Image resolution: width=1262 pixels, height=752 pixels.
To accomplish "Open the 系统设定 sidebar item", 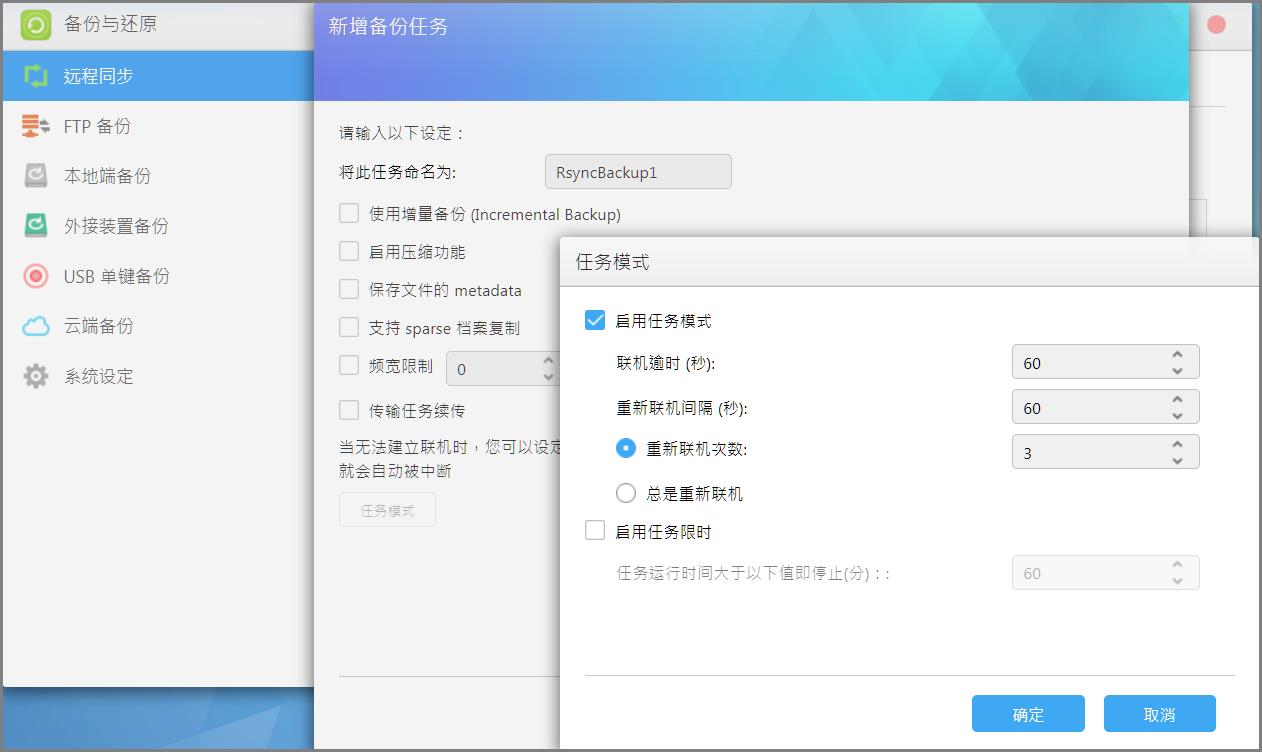I will 158,376.
